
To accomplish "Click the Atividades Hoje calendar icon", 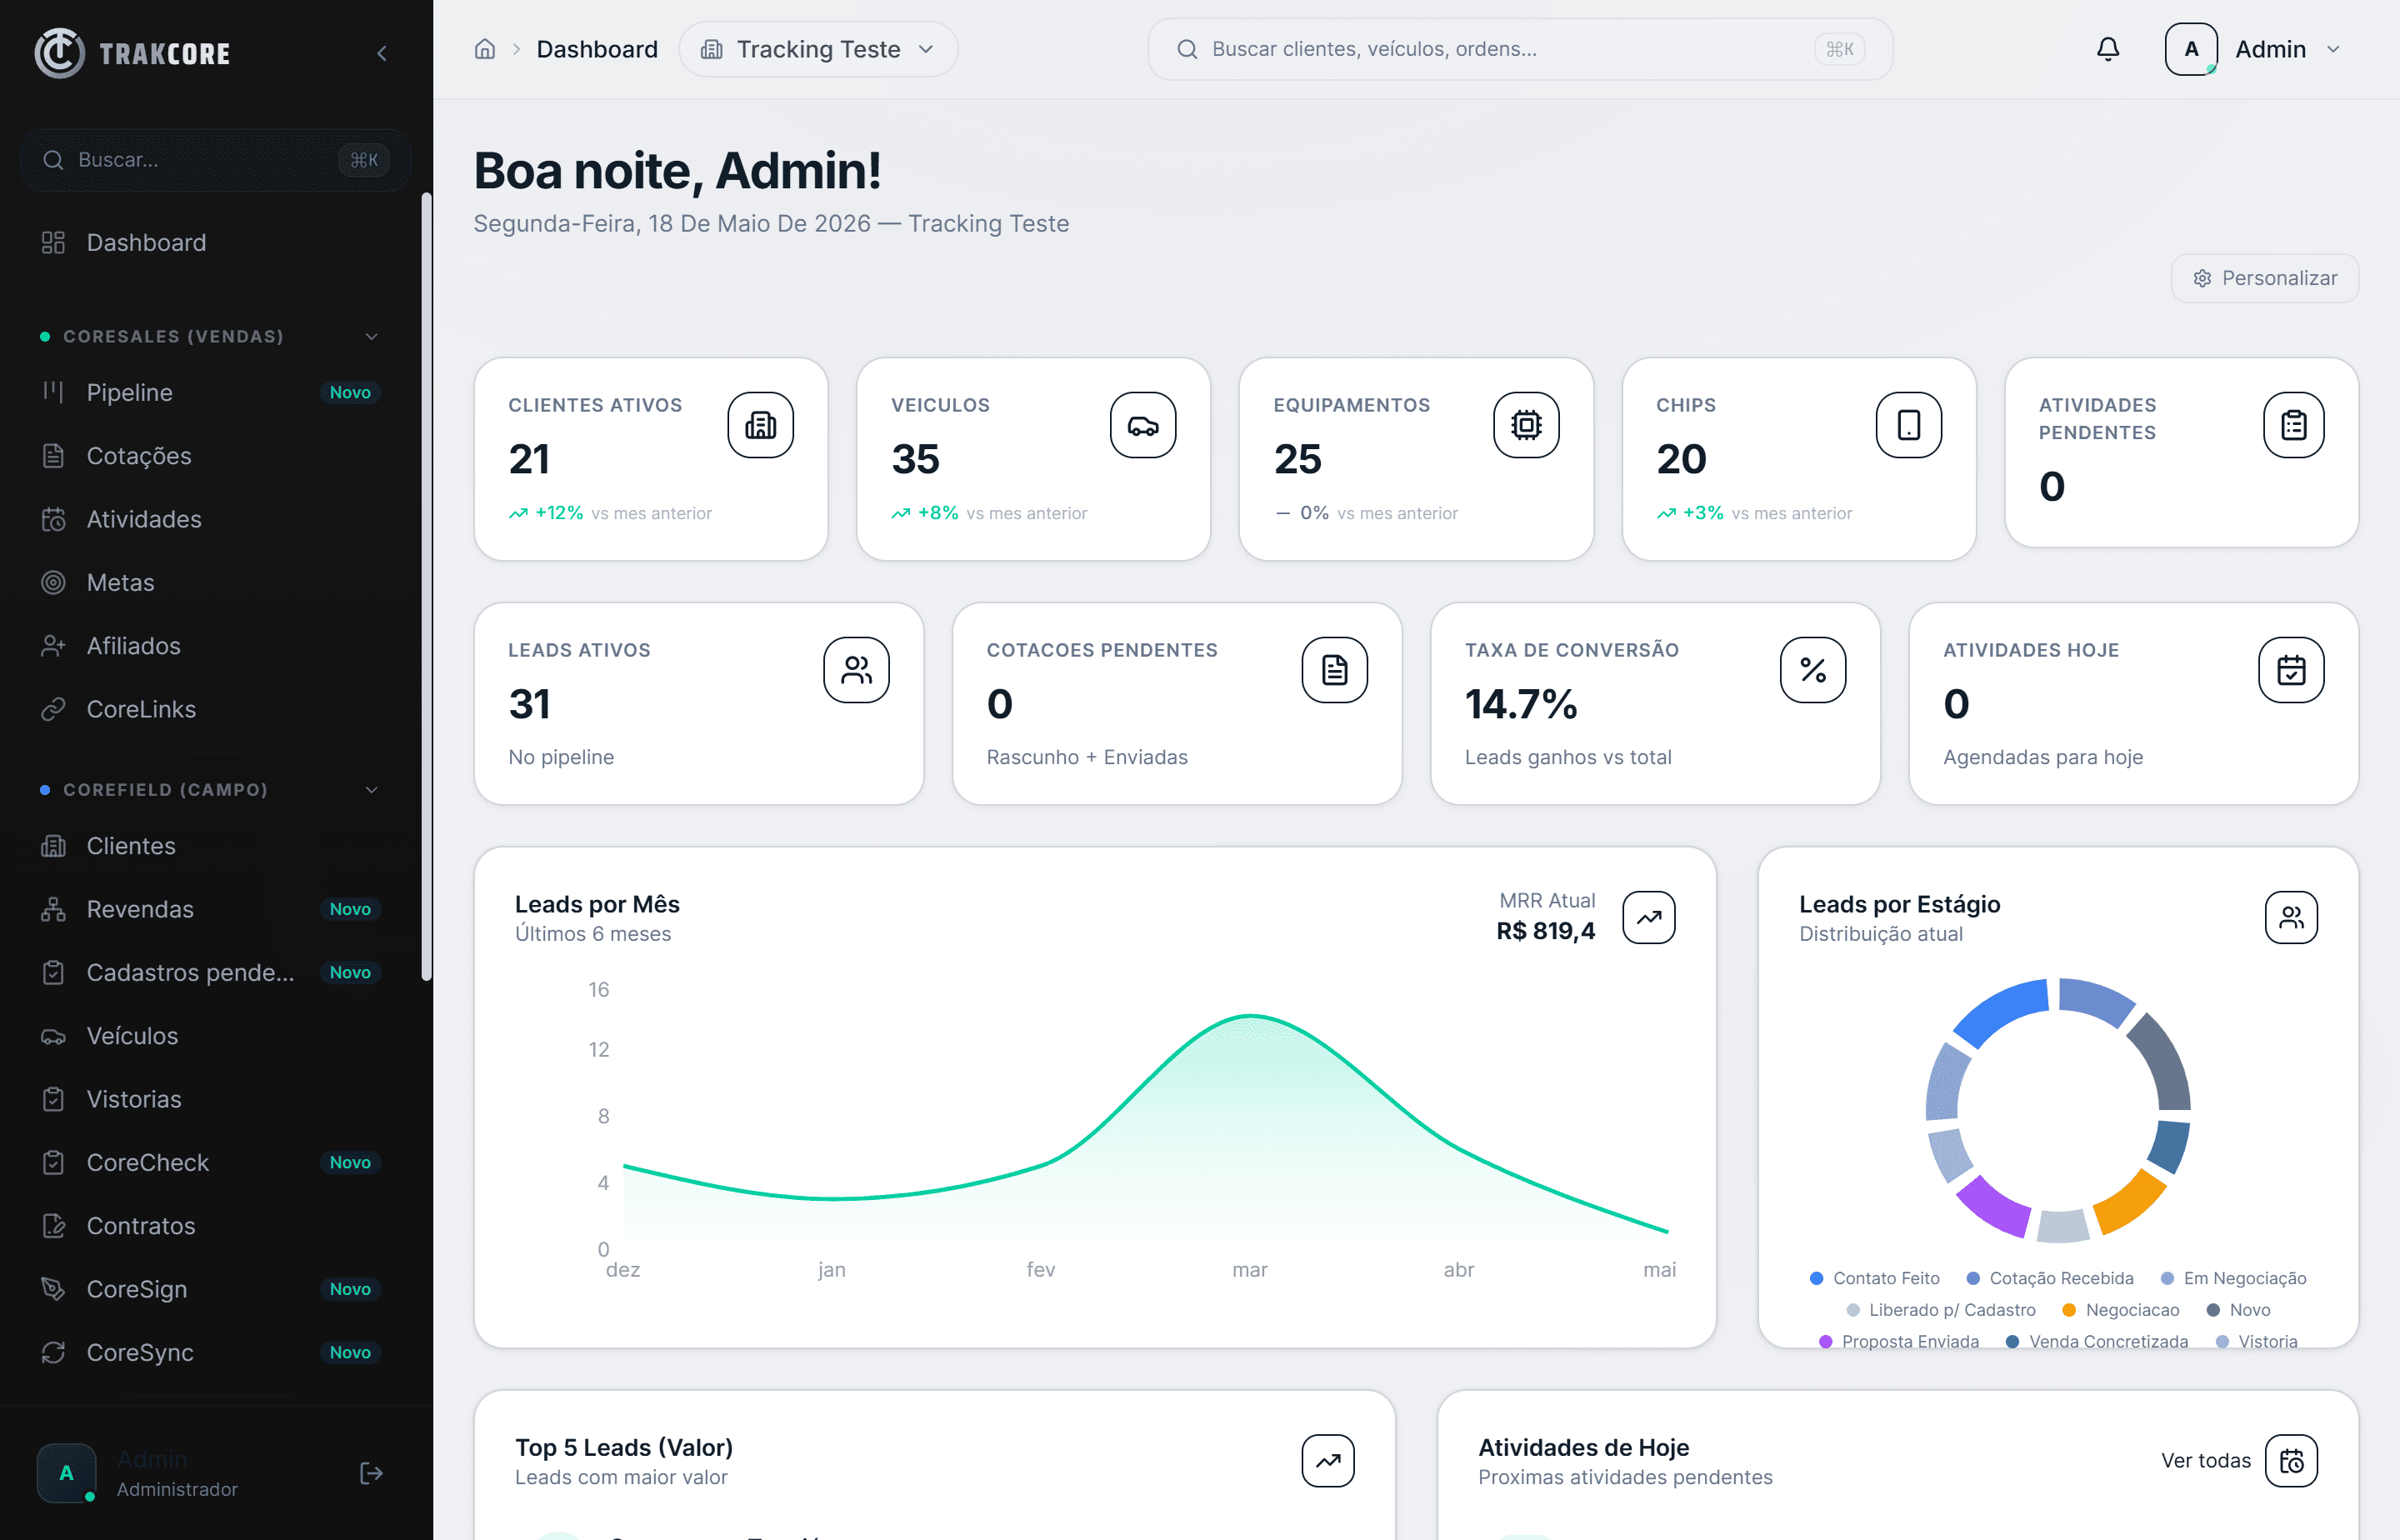I will click(x=2291, y=670).
